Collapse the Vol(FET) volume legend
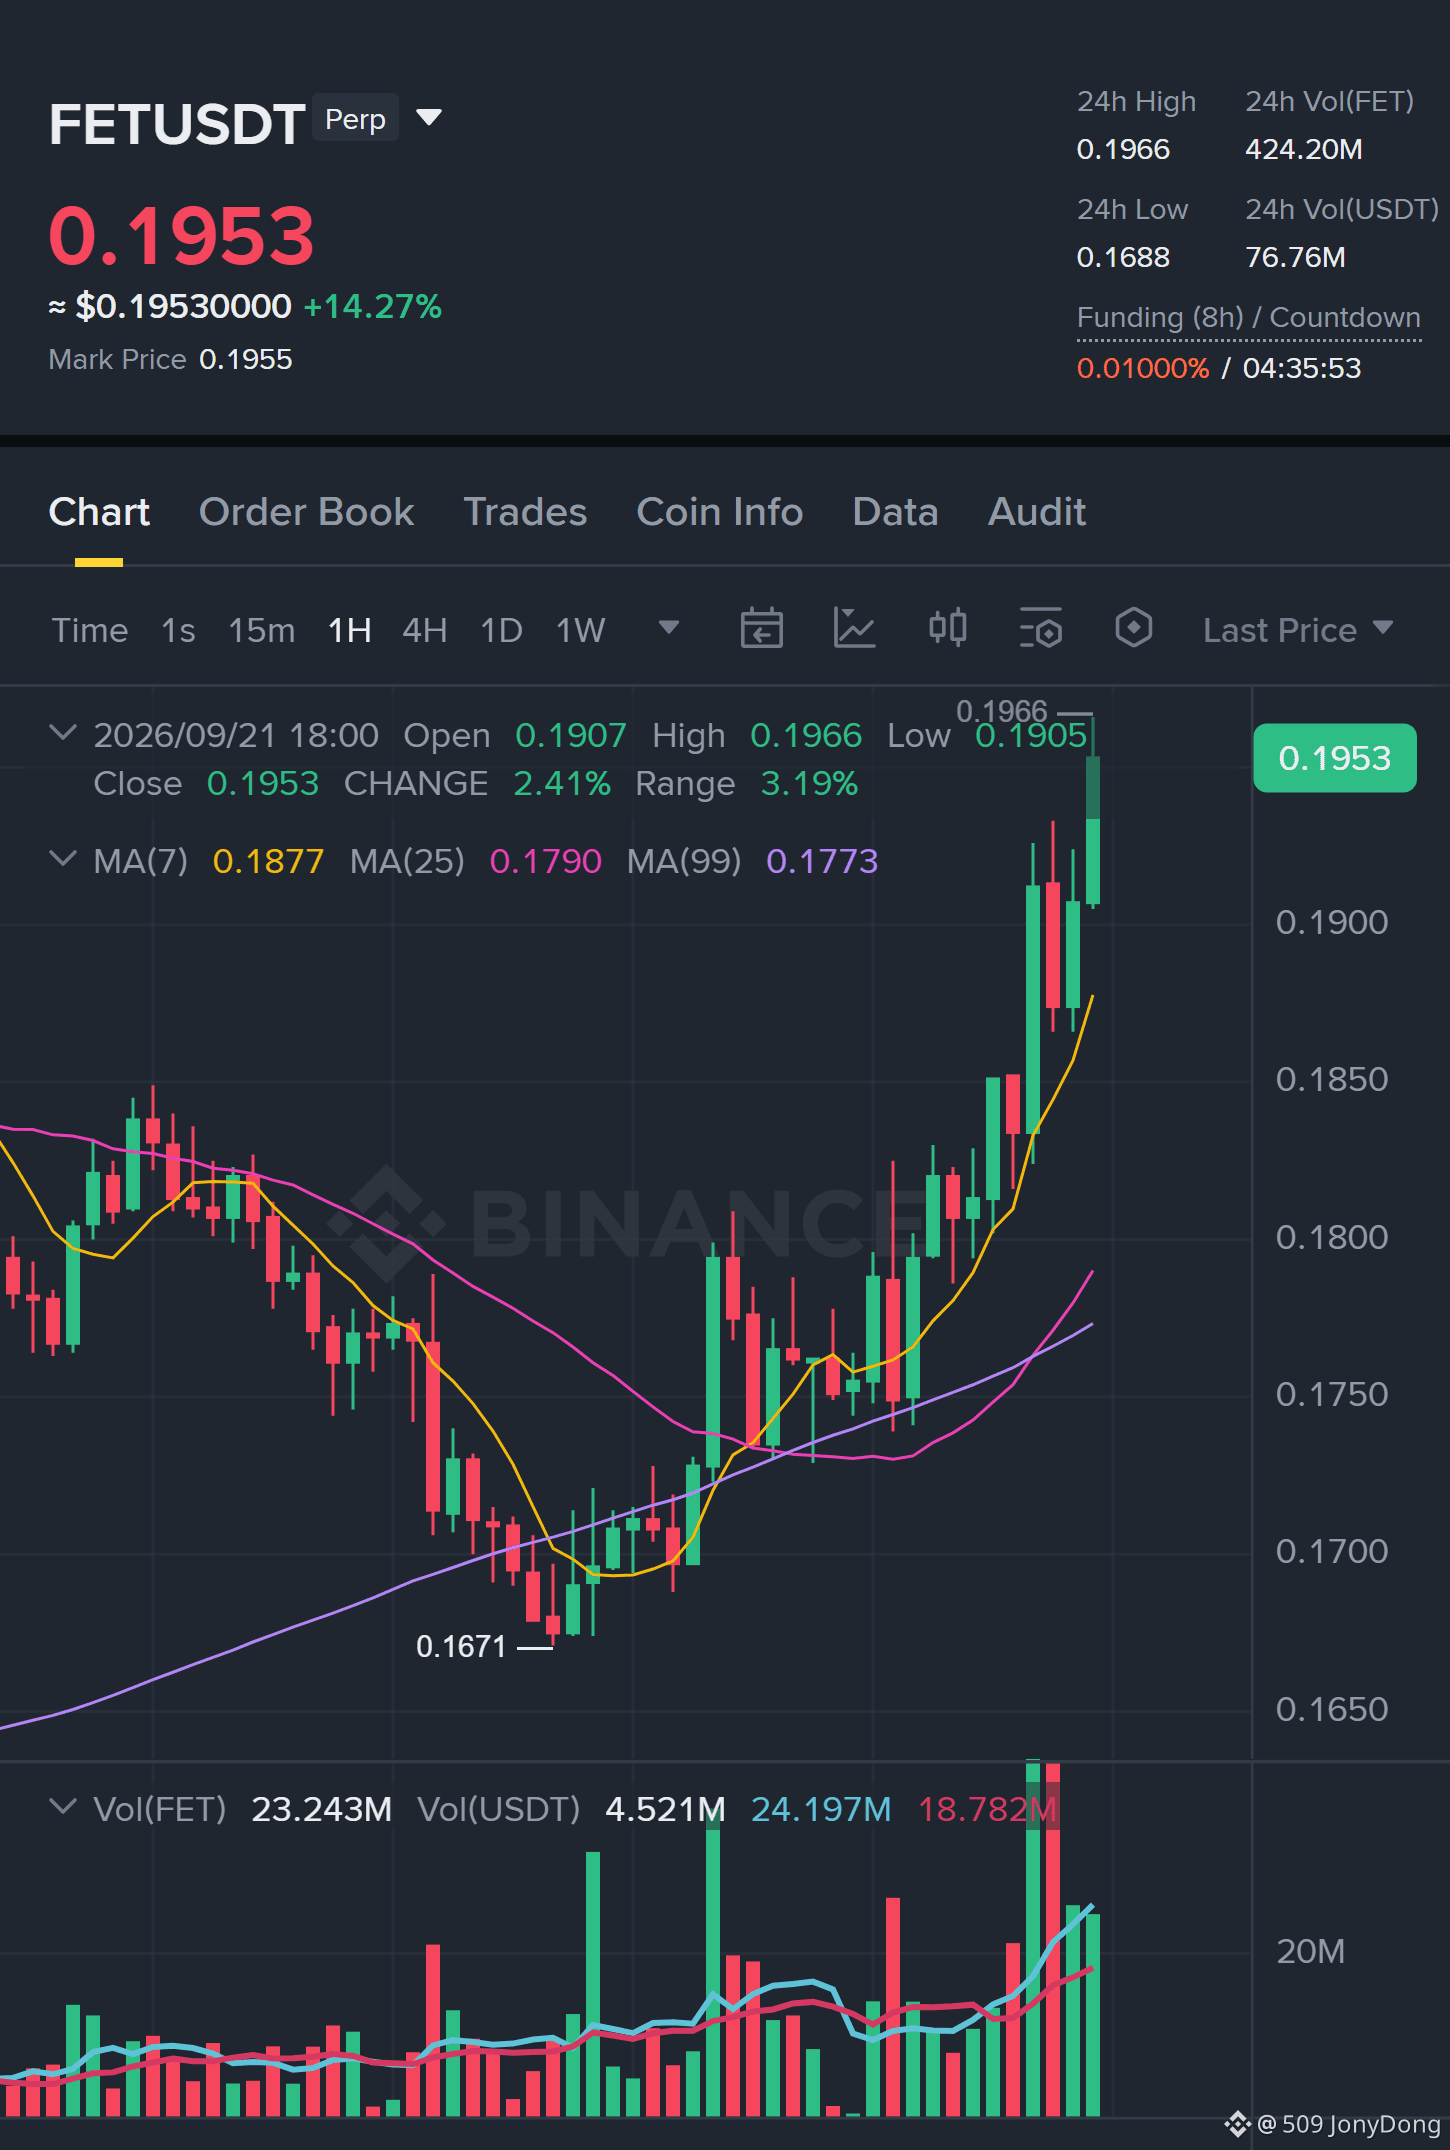 [63, 1807]
